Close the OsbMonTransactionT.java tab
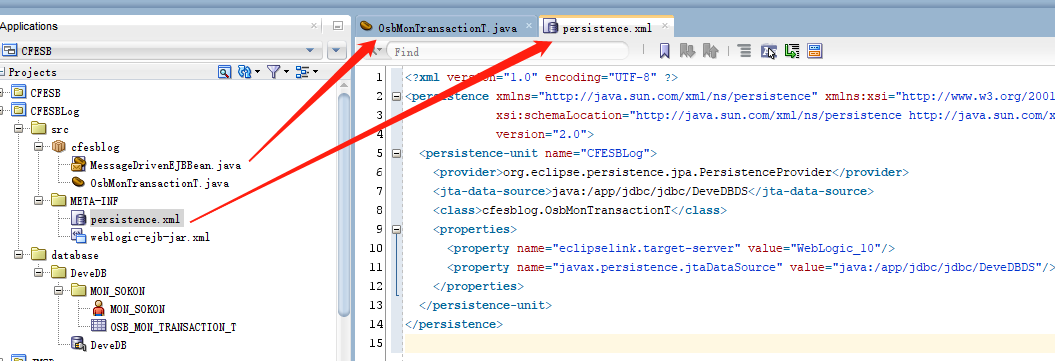Image resolution: width=1055 pixels, height=361 pixels. (529, 27)
